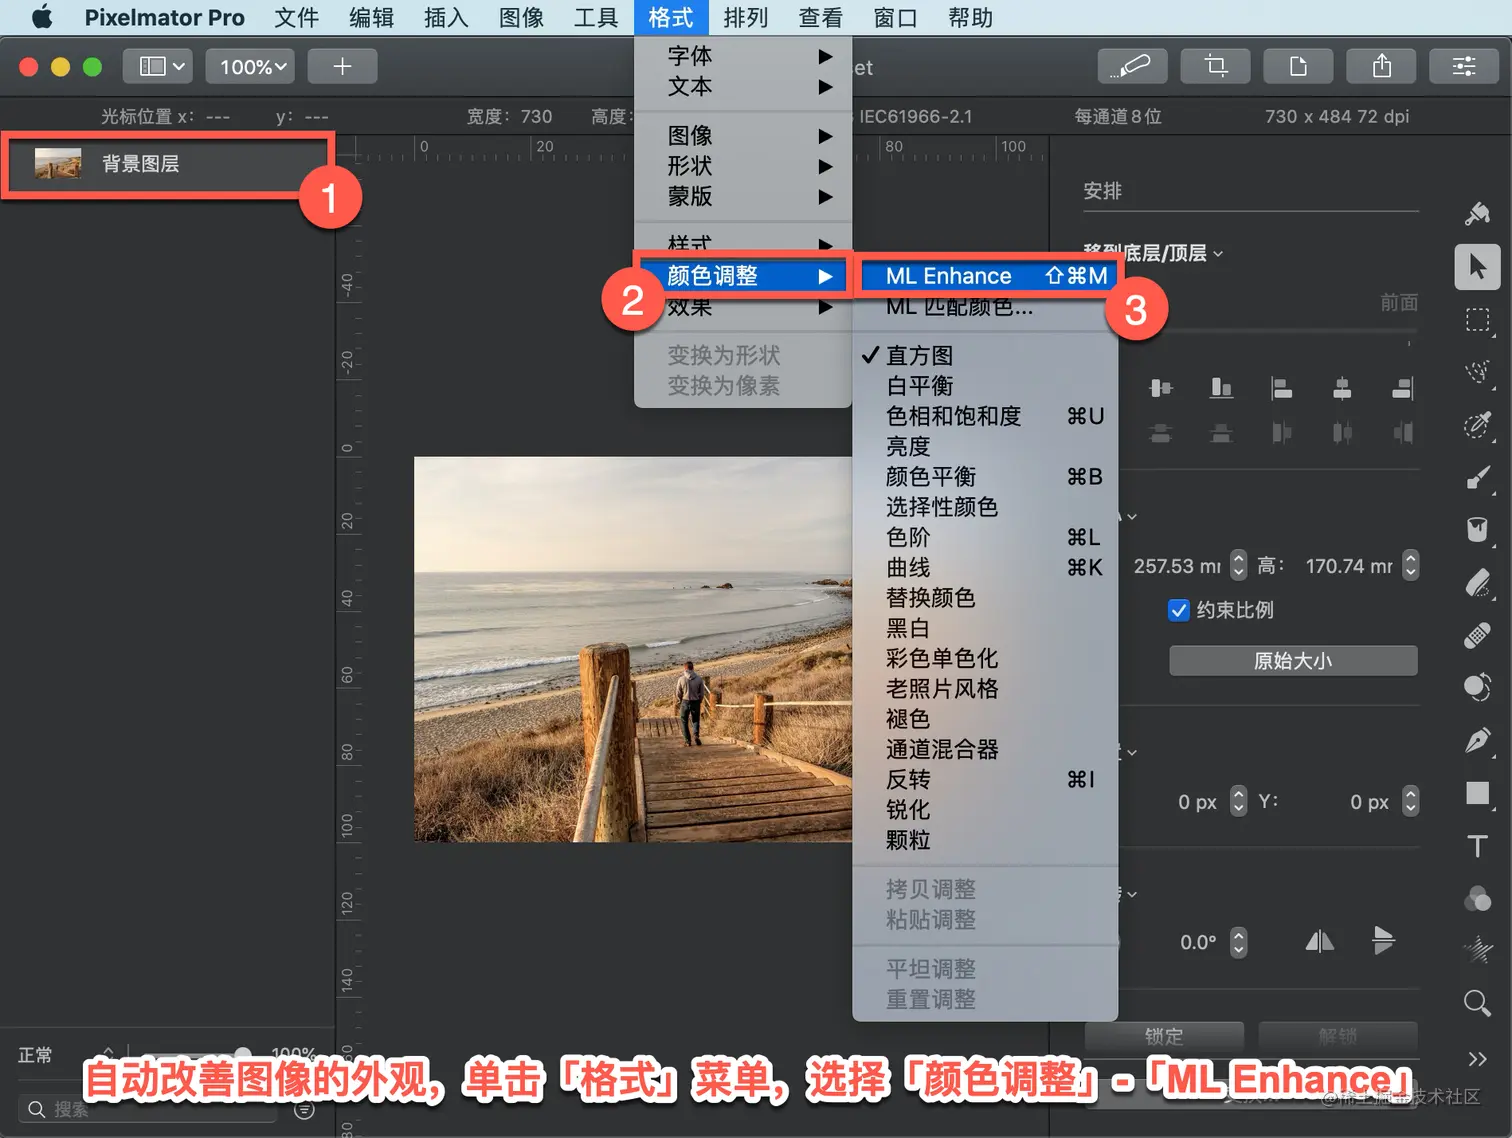
Task: Open the sliders settings toolbar icon
Action: (1464, 66)
